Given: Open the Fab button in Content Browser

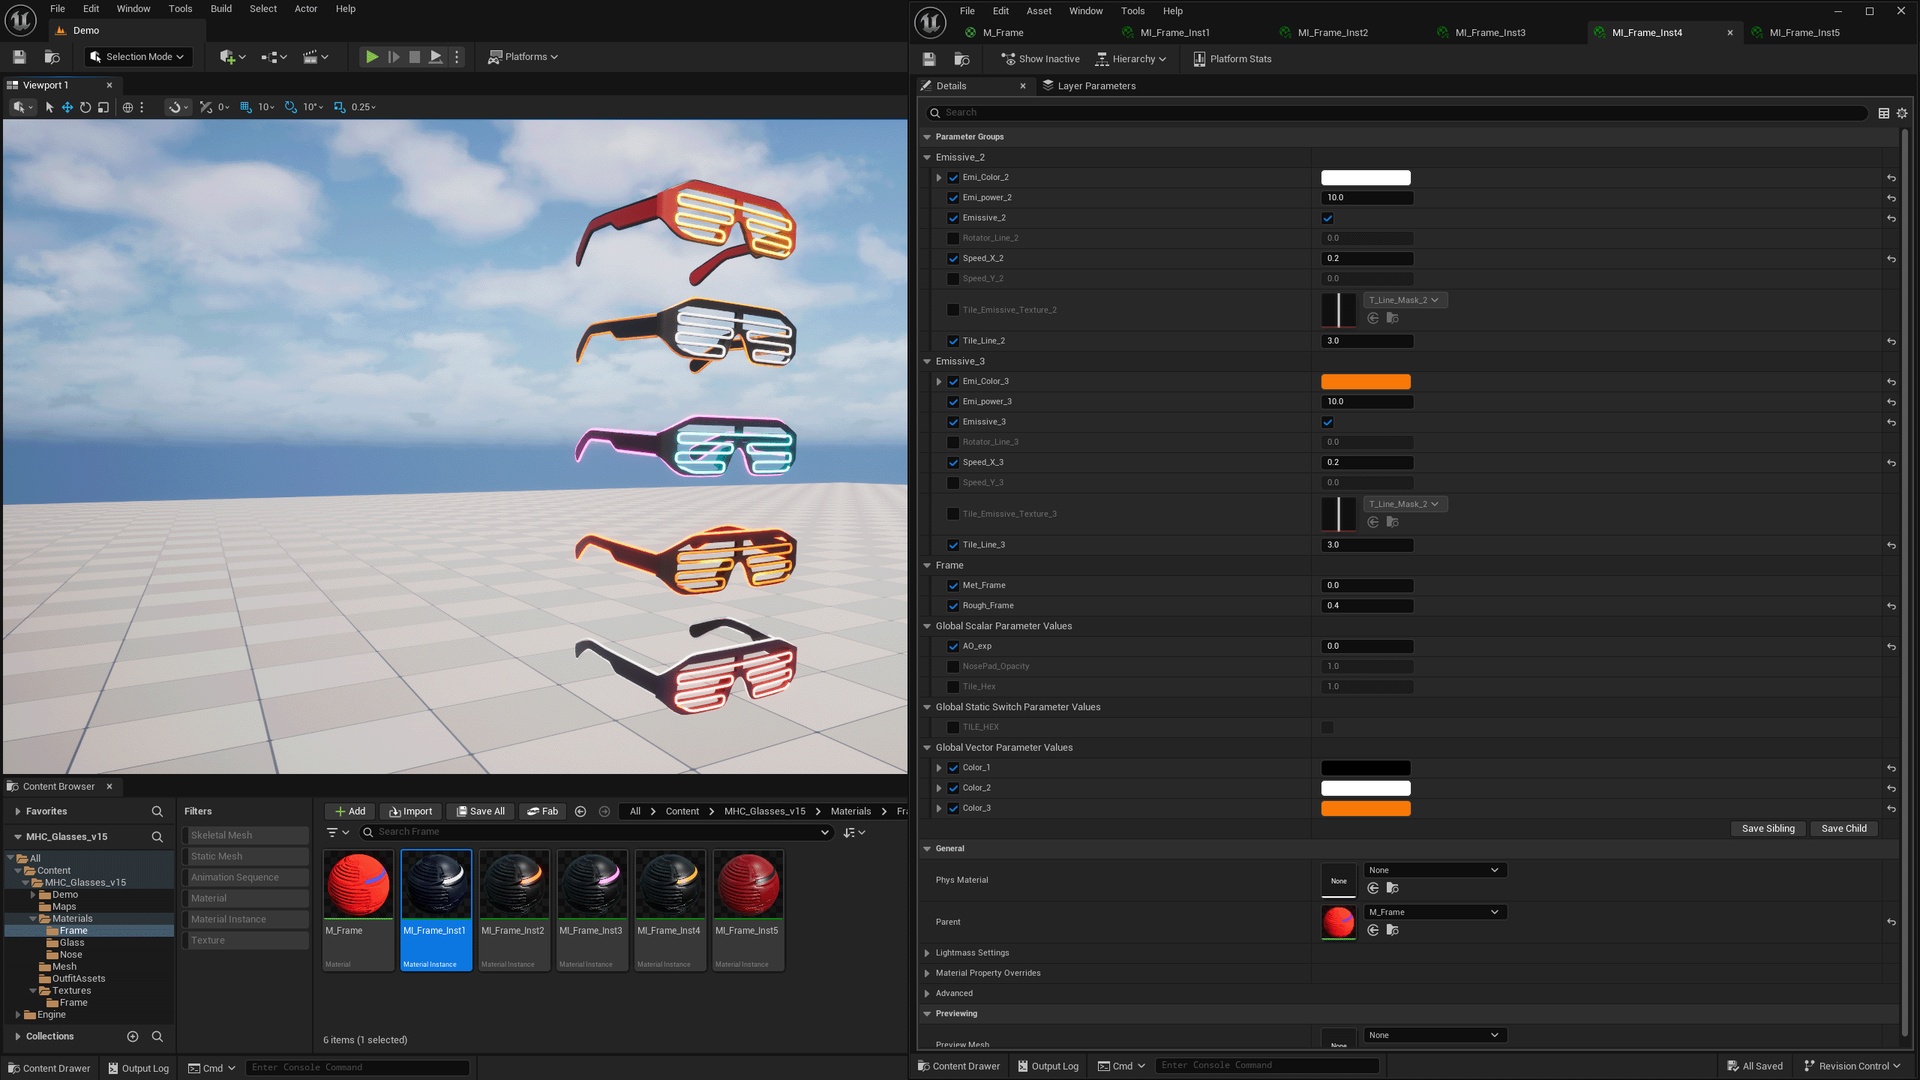Looking at the screenshot, I should pos(543,811).
